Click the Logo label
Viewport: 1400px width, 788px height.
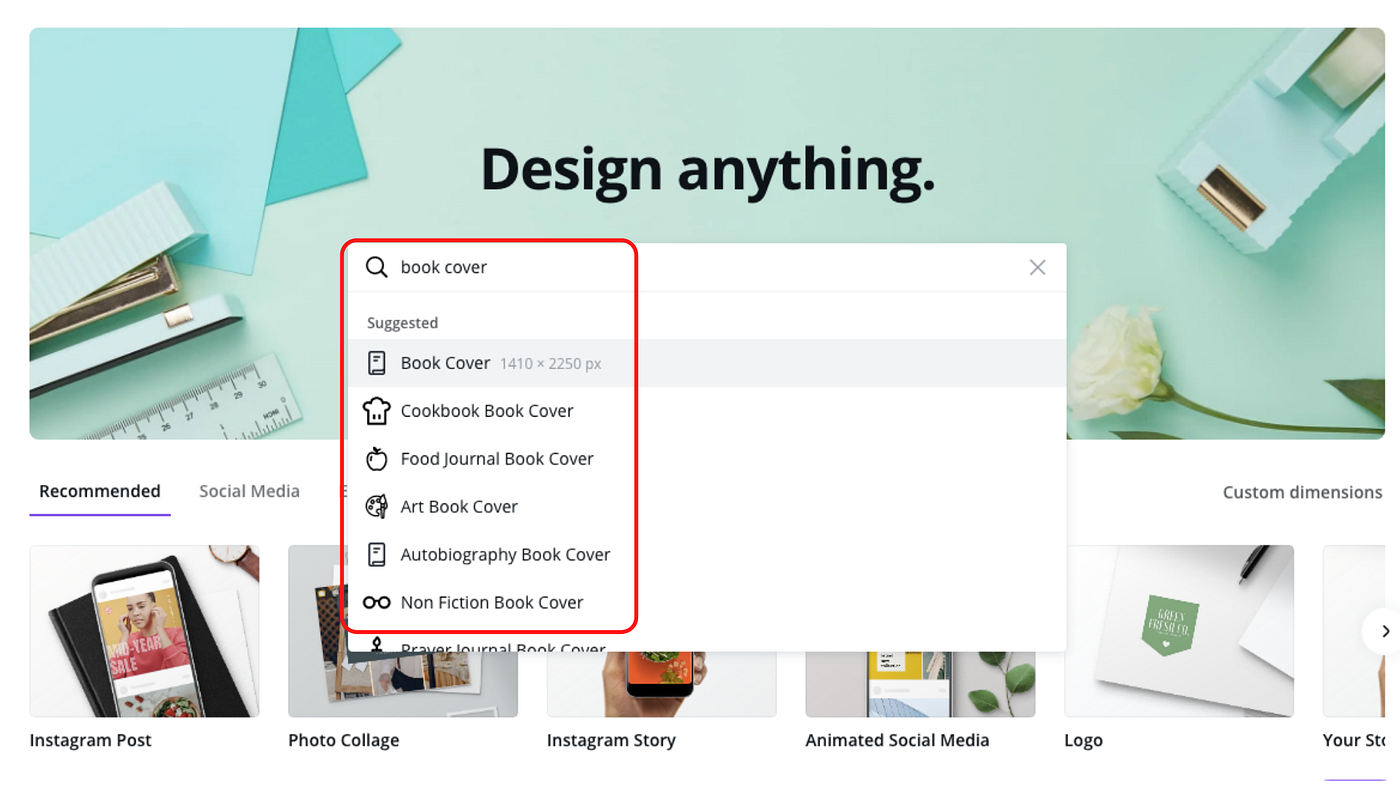[x=1084, y=740]
